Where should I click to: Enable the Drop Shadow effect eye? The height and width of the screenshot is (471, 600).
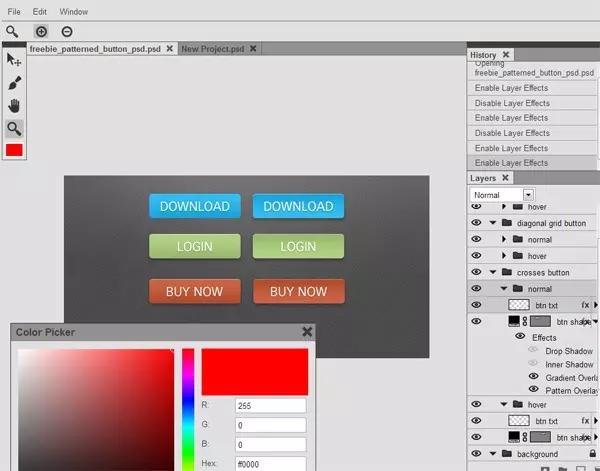tap(533, 350)
